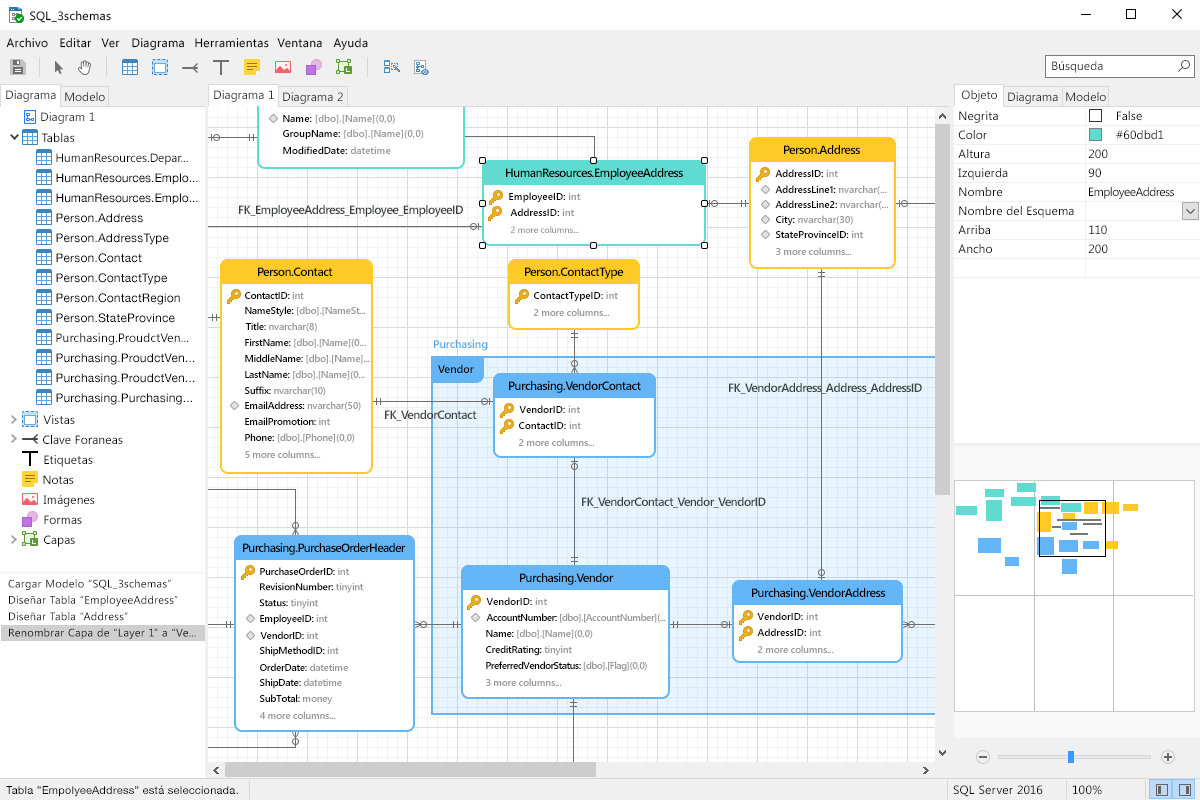1200x800 pixels.
Task: Click the image insert tool
Action: click(x=283, y=67)
